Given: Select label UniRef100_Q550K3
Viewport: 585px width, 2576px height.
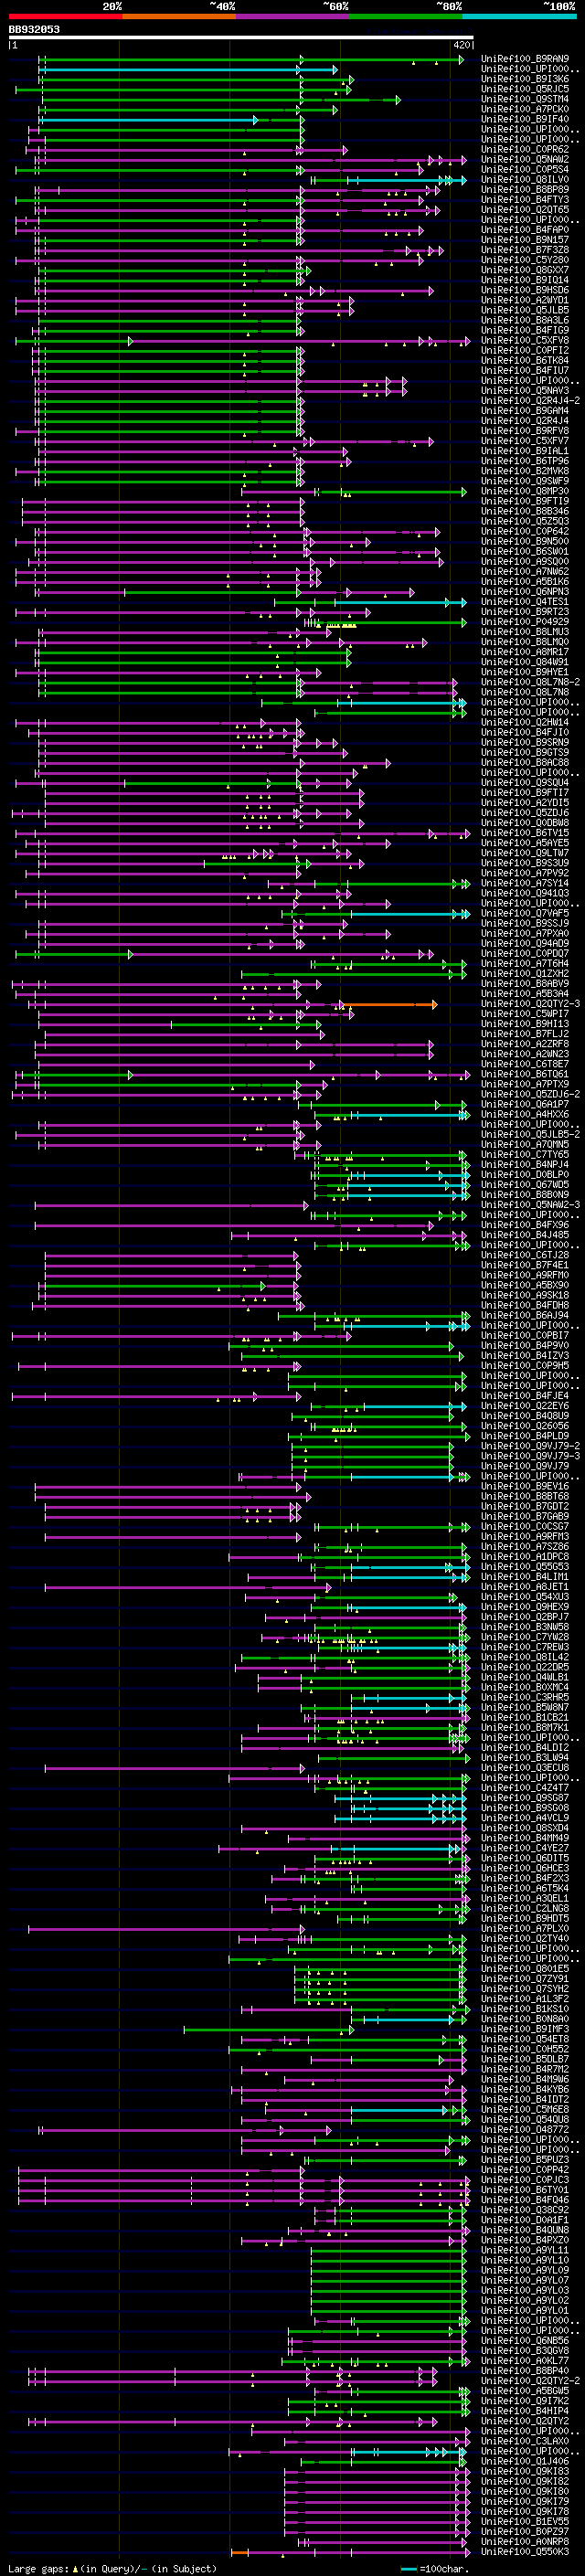Looking at the screenshot, I should coord(524,2553).
